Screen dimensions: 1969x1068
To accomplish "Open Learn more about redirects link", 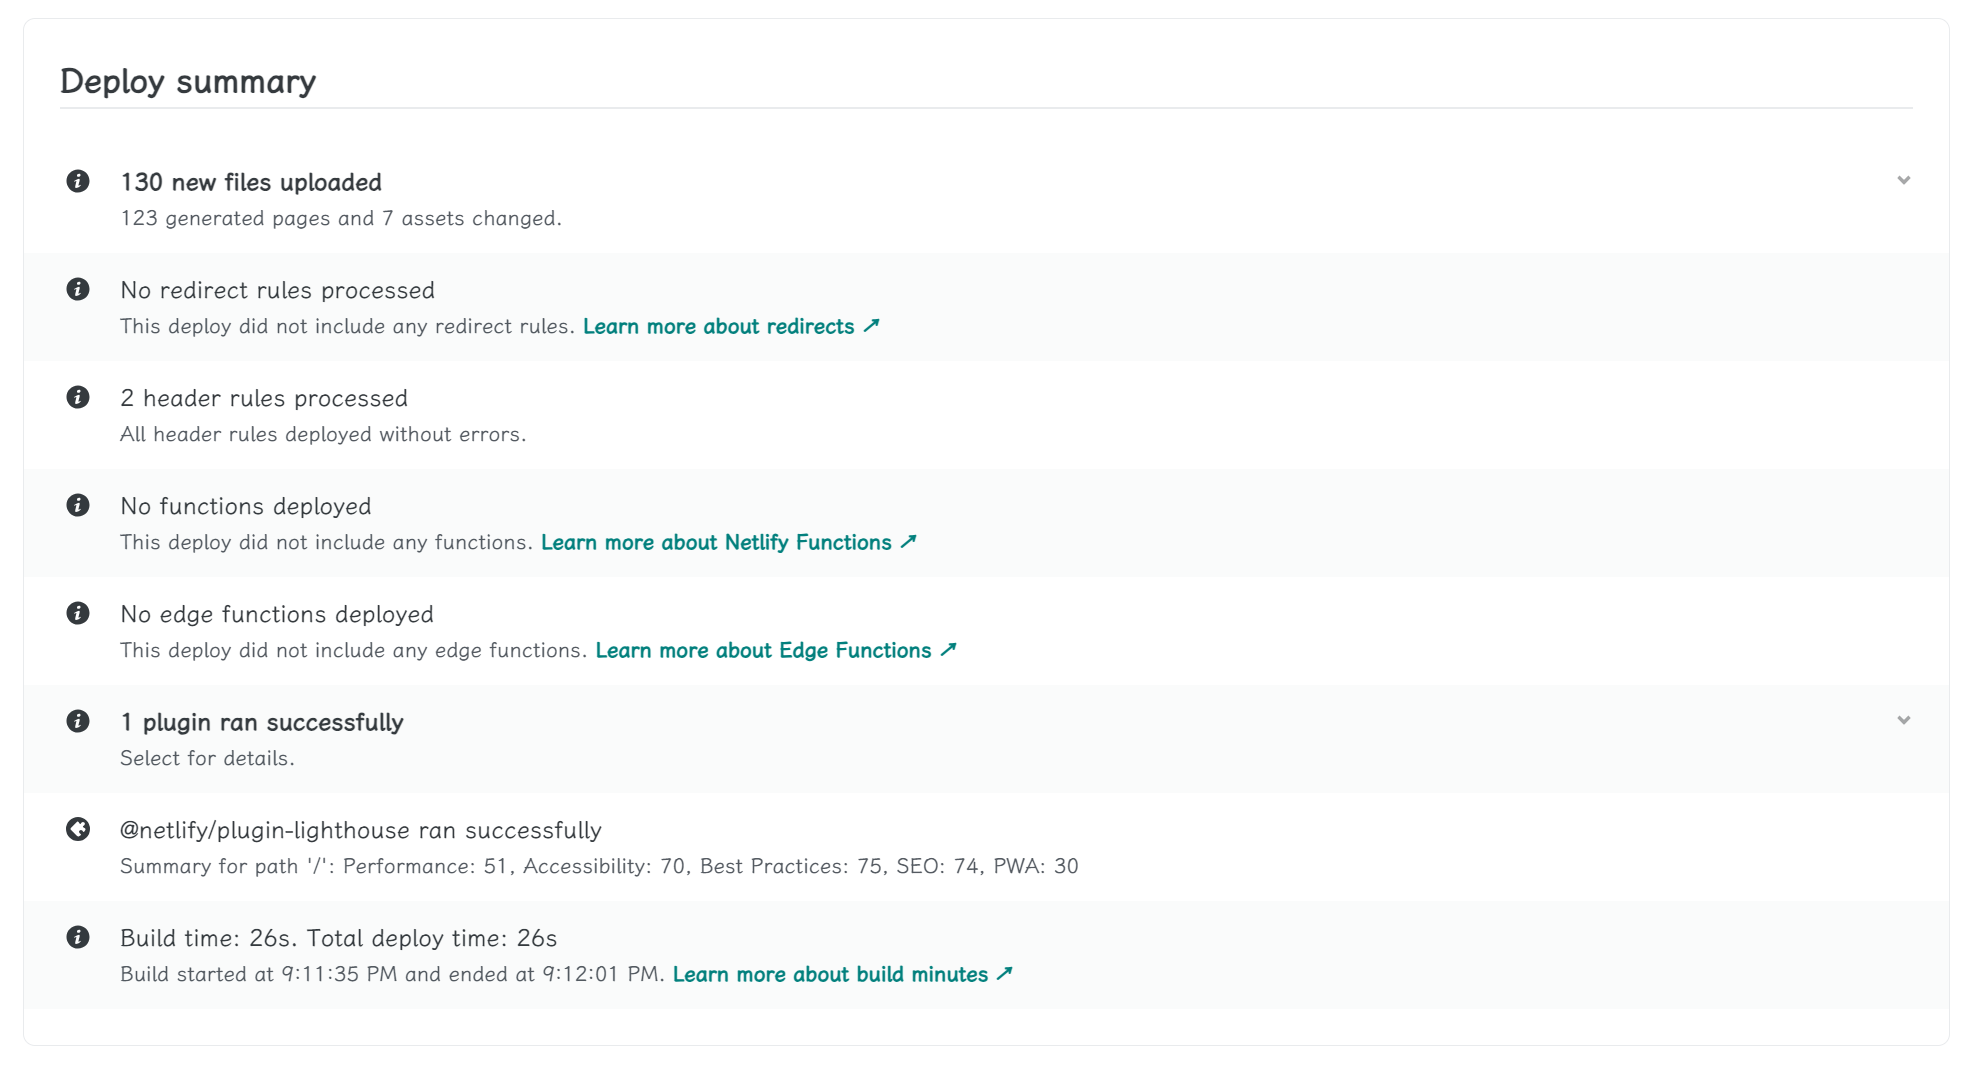I will 730,327.
